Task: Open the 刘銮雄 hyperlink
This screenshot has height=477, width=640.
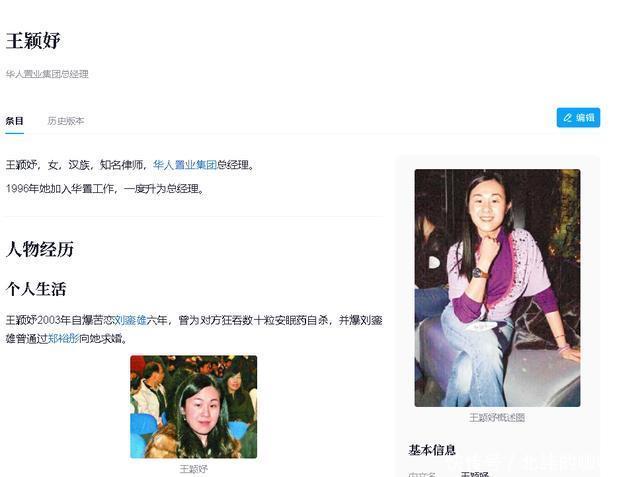Action: tap(129, 320)
